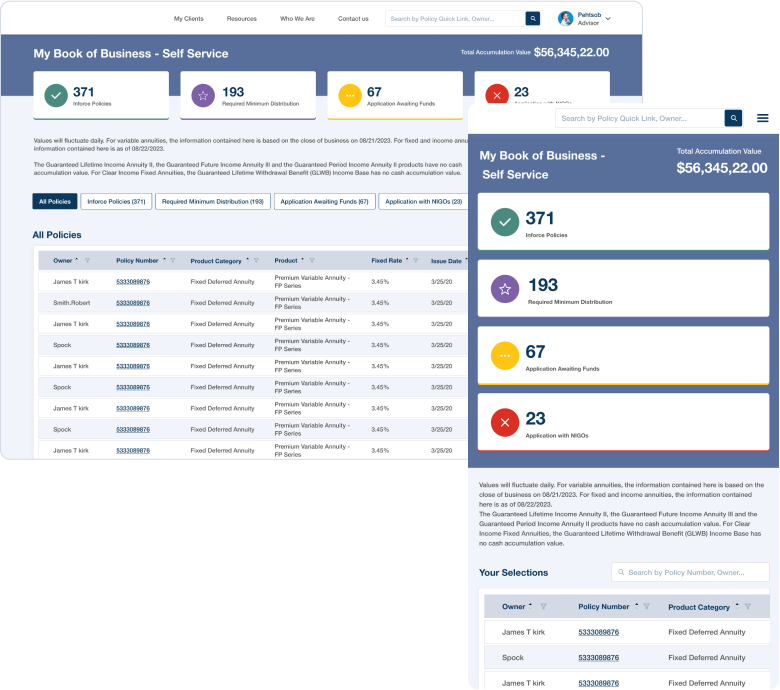
Task: Open policy link in first James T kirk mobile row
Action: 598,632
